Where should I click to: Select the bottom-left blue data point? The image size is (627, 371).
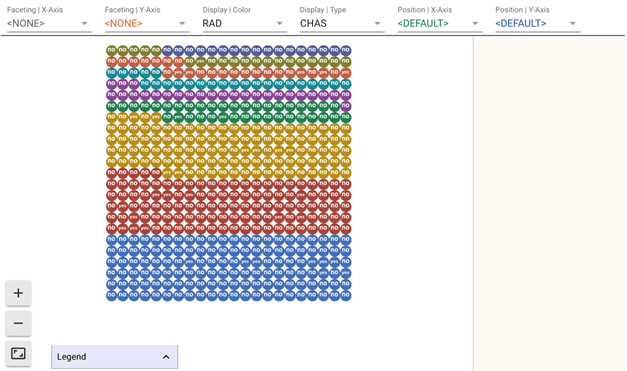[x=111, y=295]
